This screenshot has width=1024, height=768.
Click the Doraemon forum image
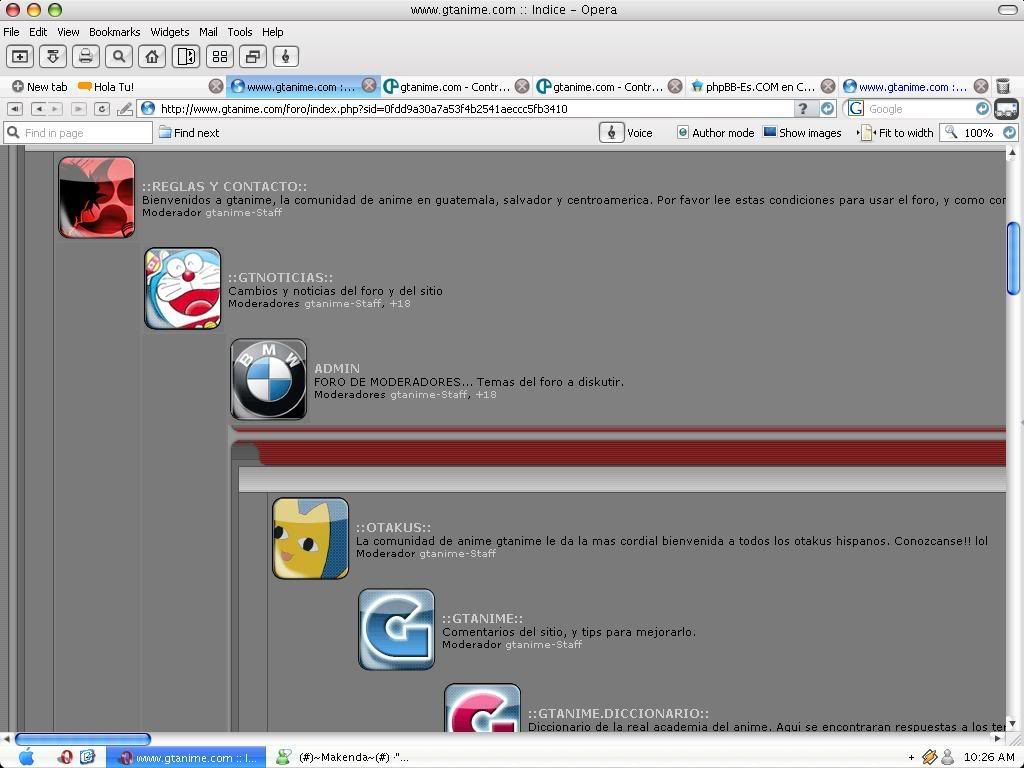182,289
